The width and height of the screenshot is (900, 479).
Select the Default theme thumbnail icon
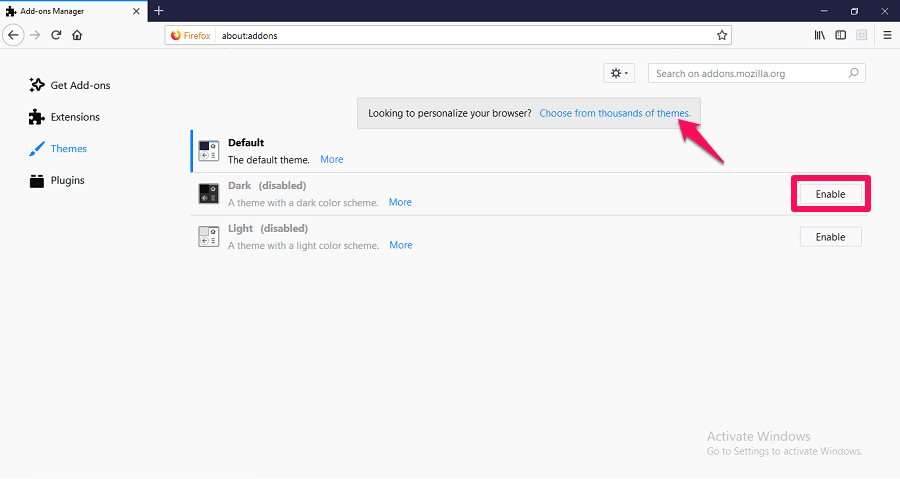pos(208,151)
